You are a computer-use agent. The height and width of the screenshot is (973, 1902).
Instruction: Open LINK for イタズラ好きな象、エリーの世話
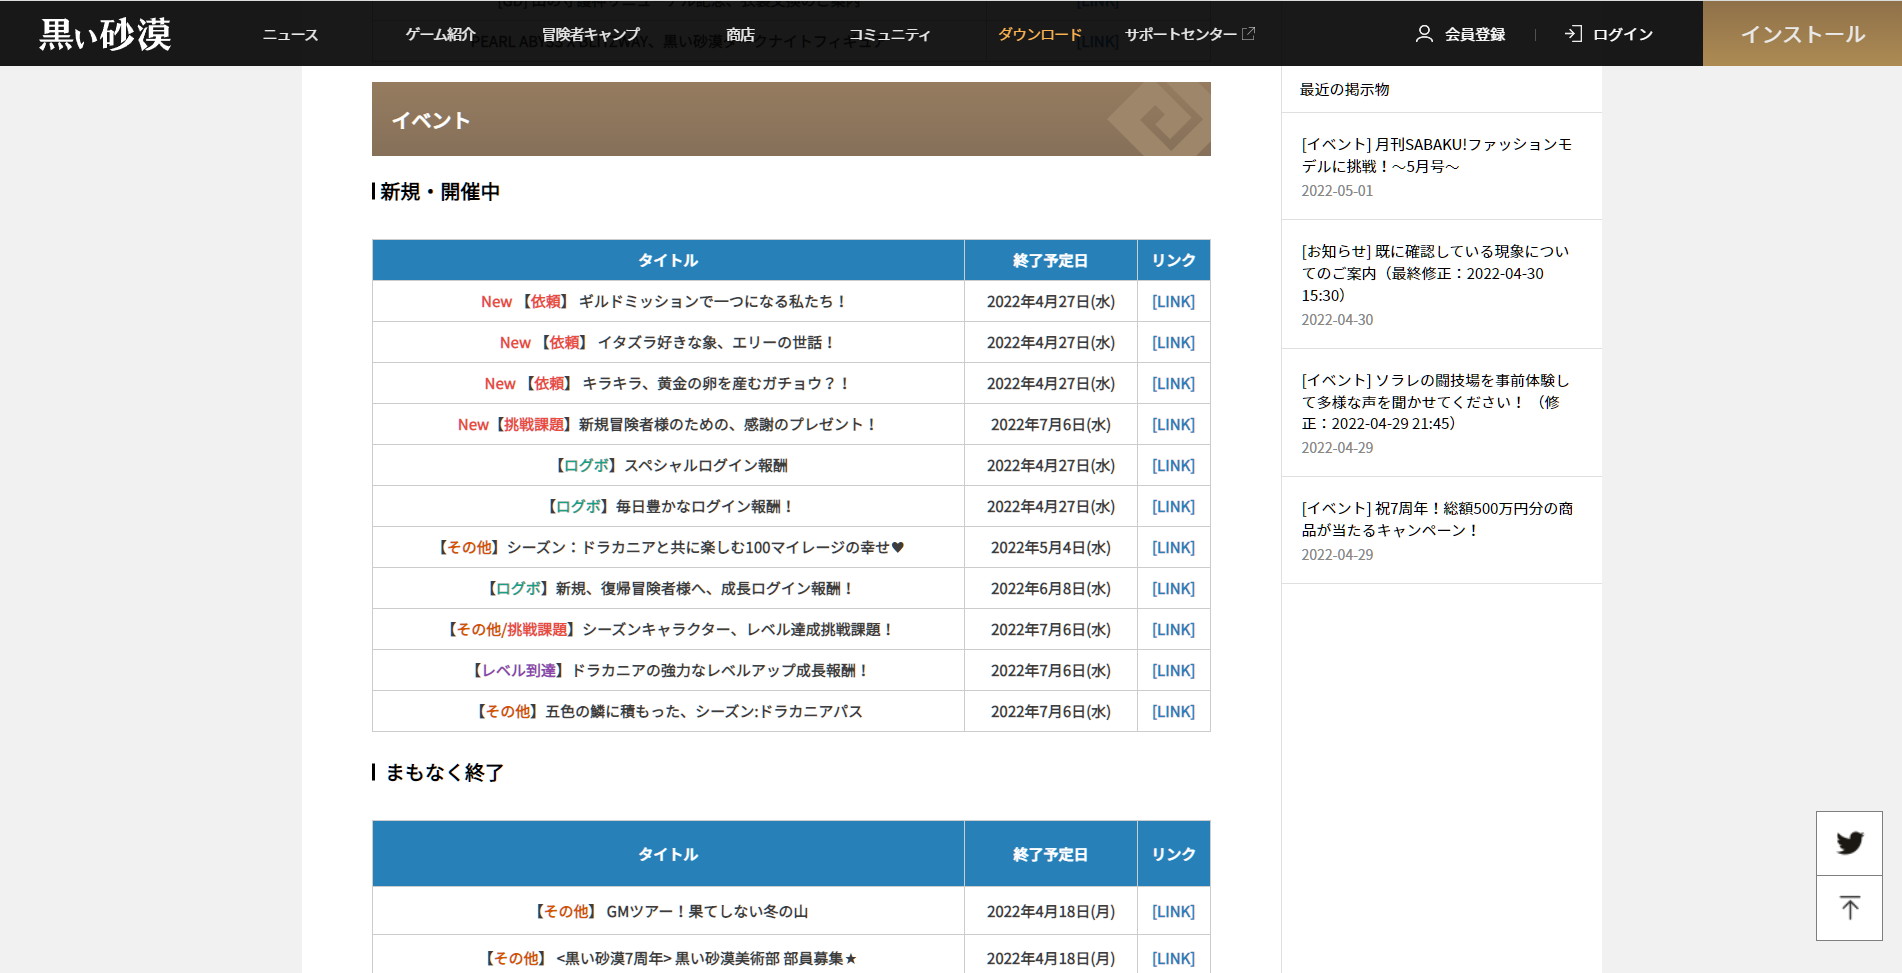tap(1173, 342)
